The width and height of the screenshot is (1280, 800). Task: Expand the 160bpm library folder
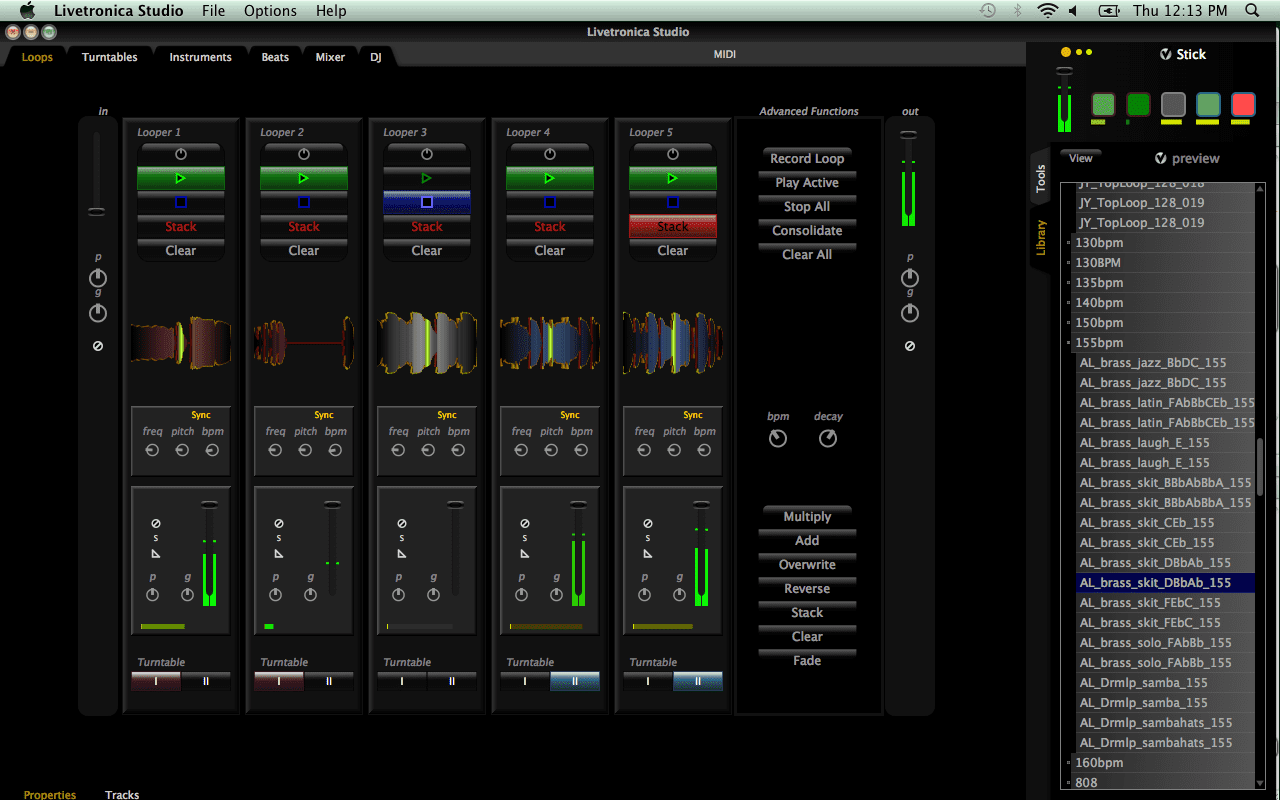[1069, 763]
